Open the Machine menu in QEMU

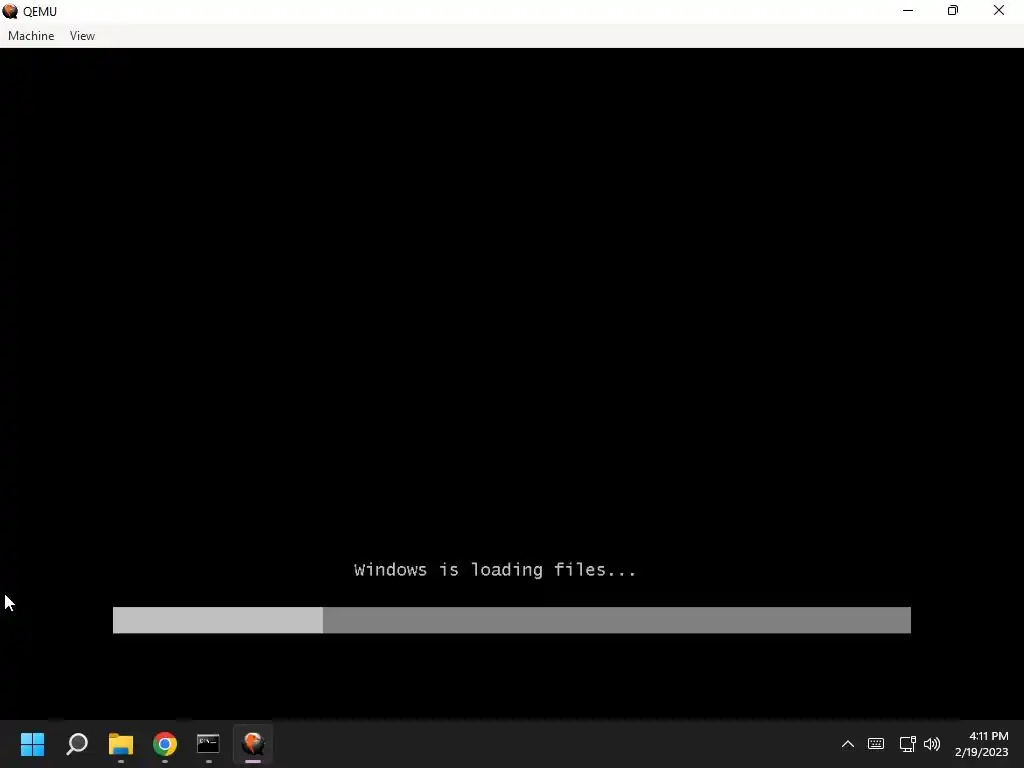[x=31, y=36]
